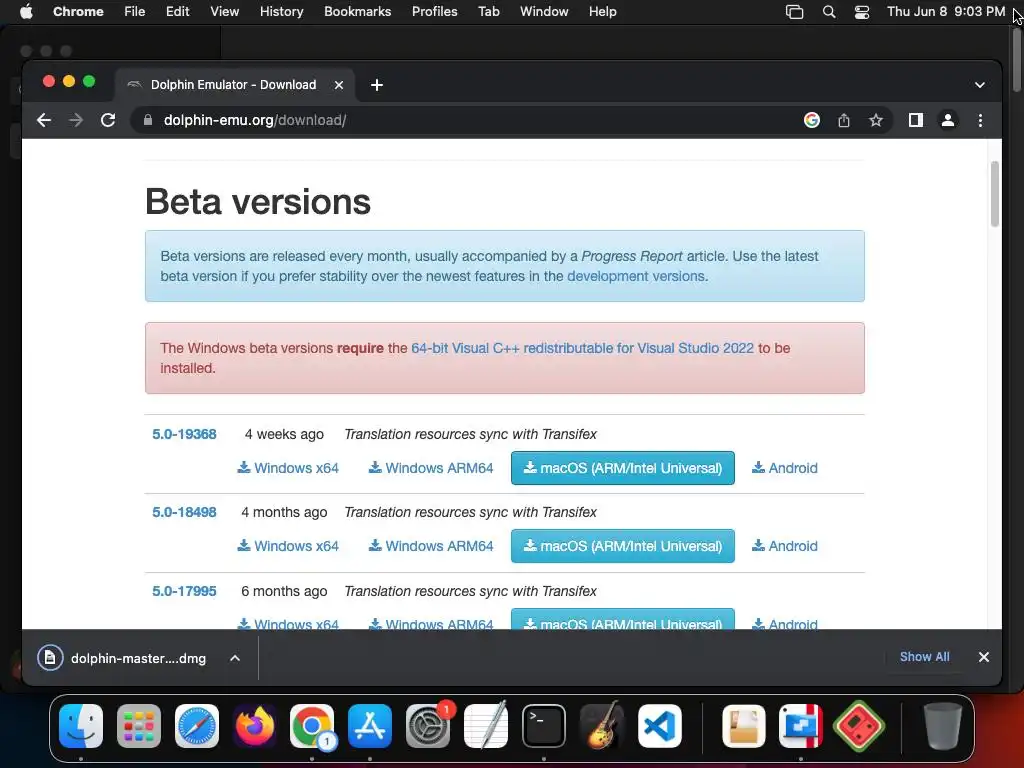Download Windows x64 build of 5.0-18498
The height and width of the screenshot is (768, 1024).
pos(288,546)
